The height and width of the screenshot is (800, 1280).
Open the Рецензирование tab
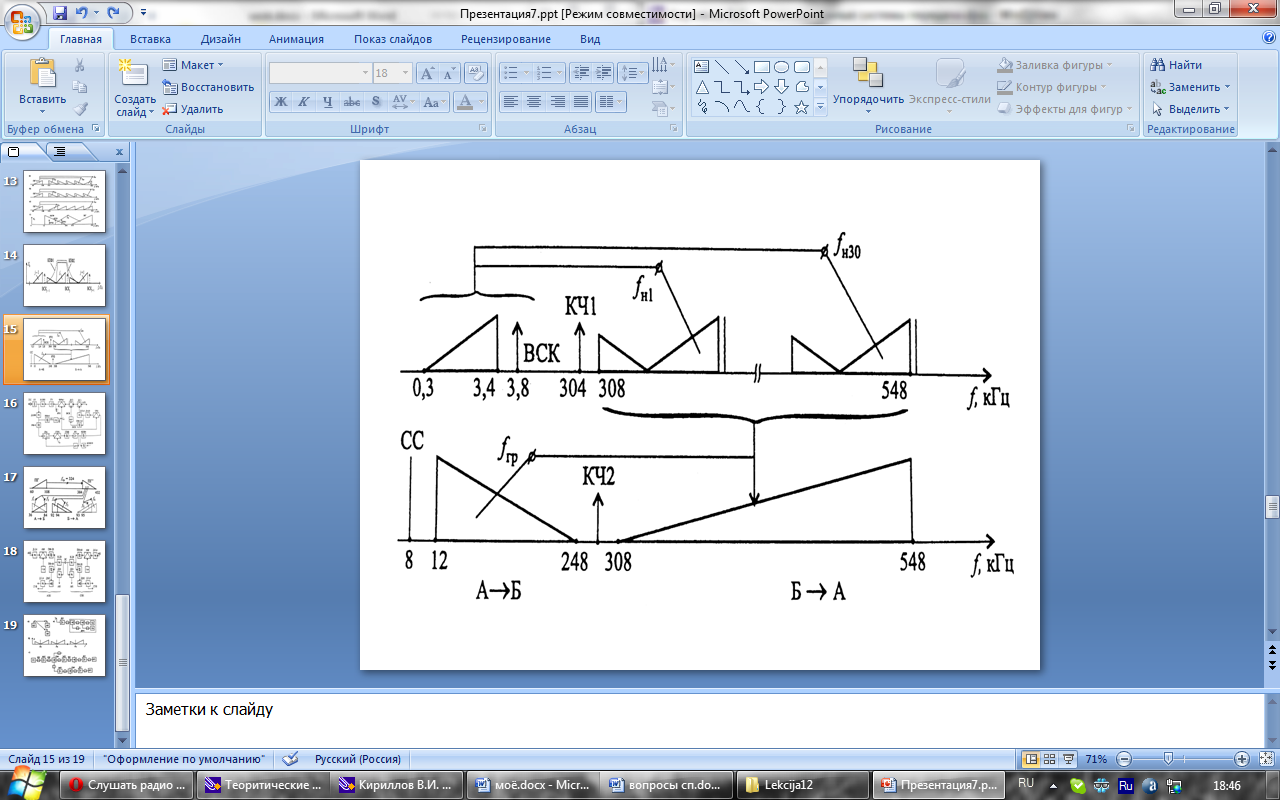(505, 39)
